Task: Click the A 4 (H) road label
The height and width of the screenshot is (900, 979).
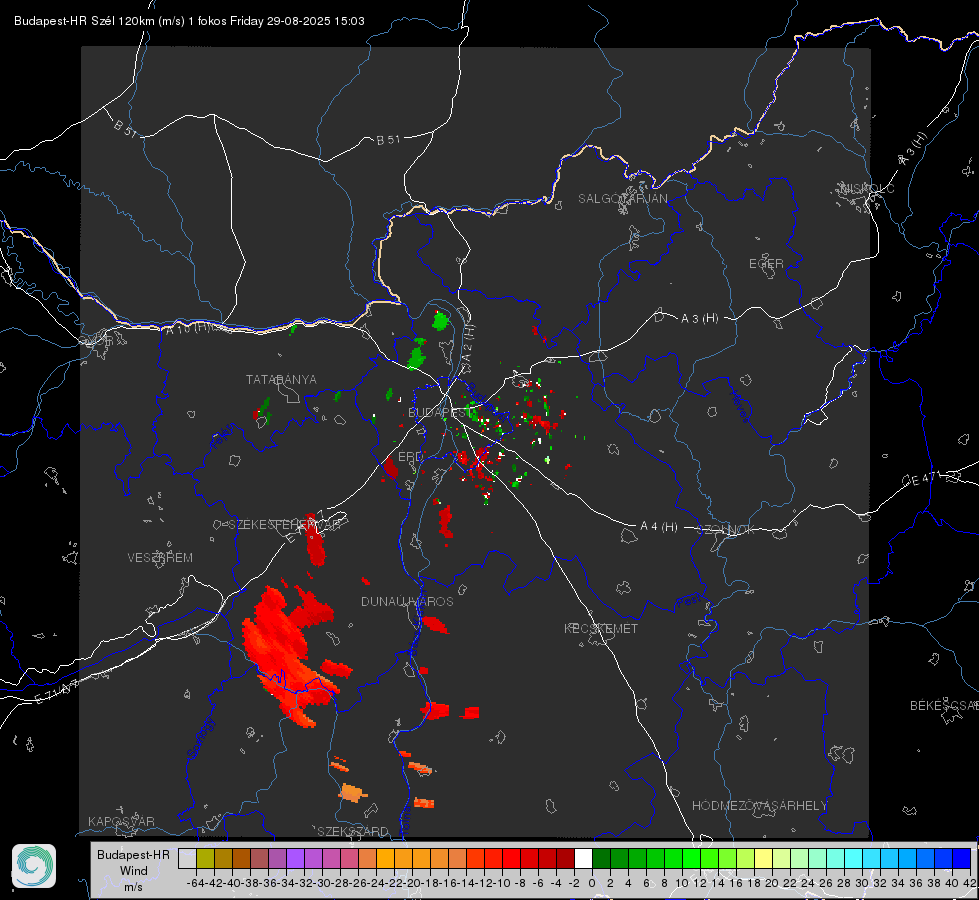Action: [659, 527]
